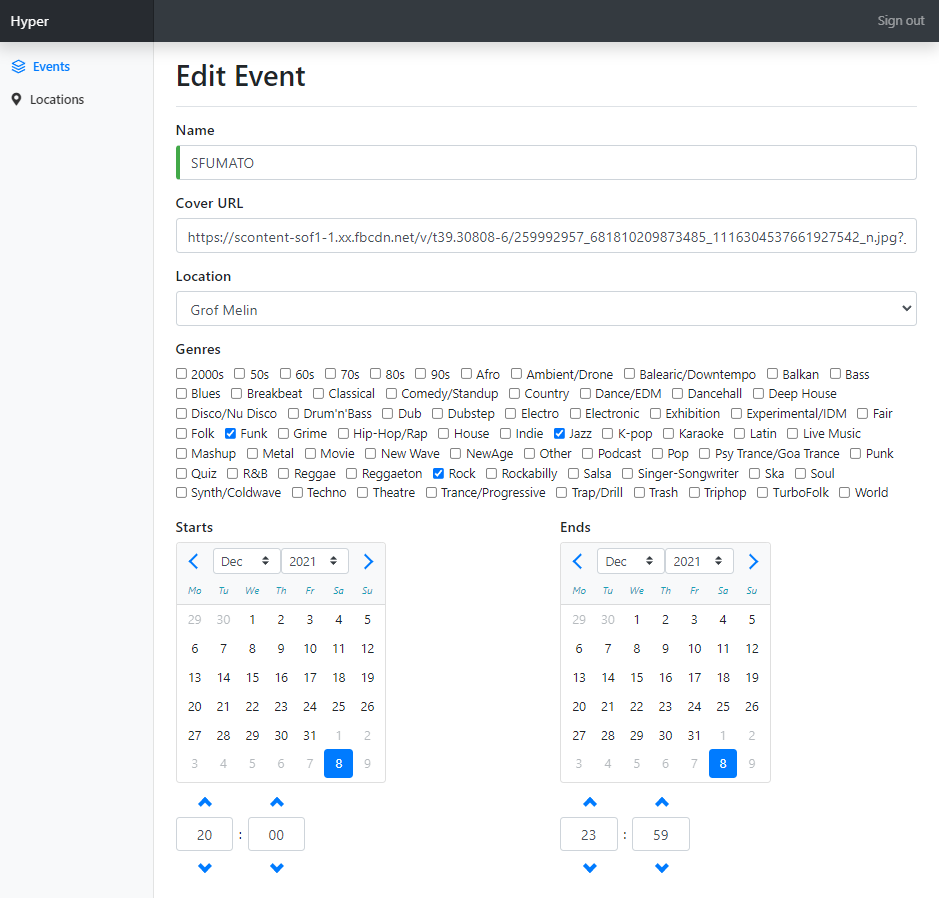Uncheck the Funk genre checkbox
This screenshot has height=898, width=939.
click(x=231, y=434)
